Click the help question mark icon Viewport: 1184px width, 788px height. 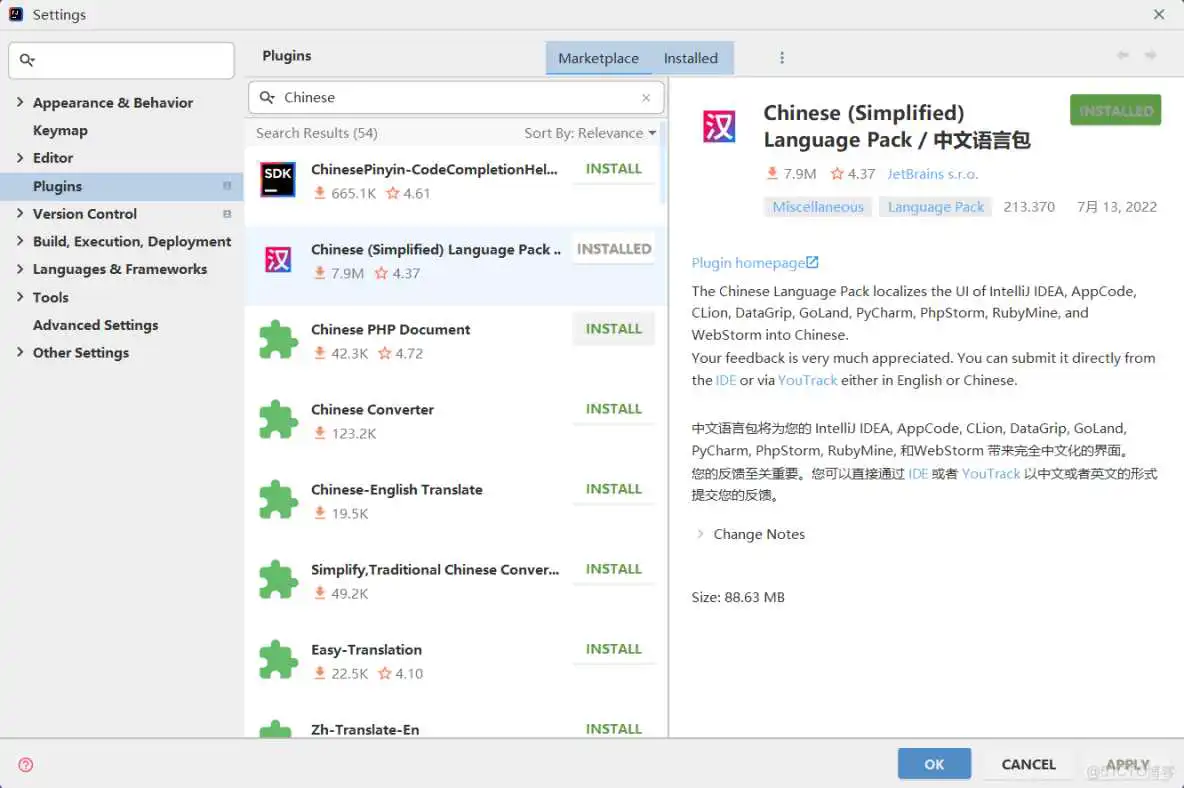(26, 765)
